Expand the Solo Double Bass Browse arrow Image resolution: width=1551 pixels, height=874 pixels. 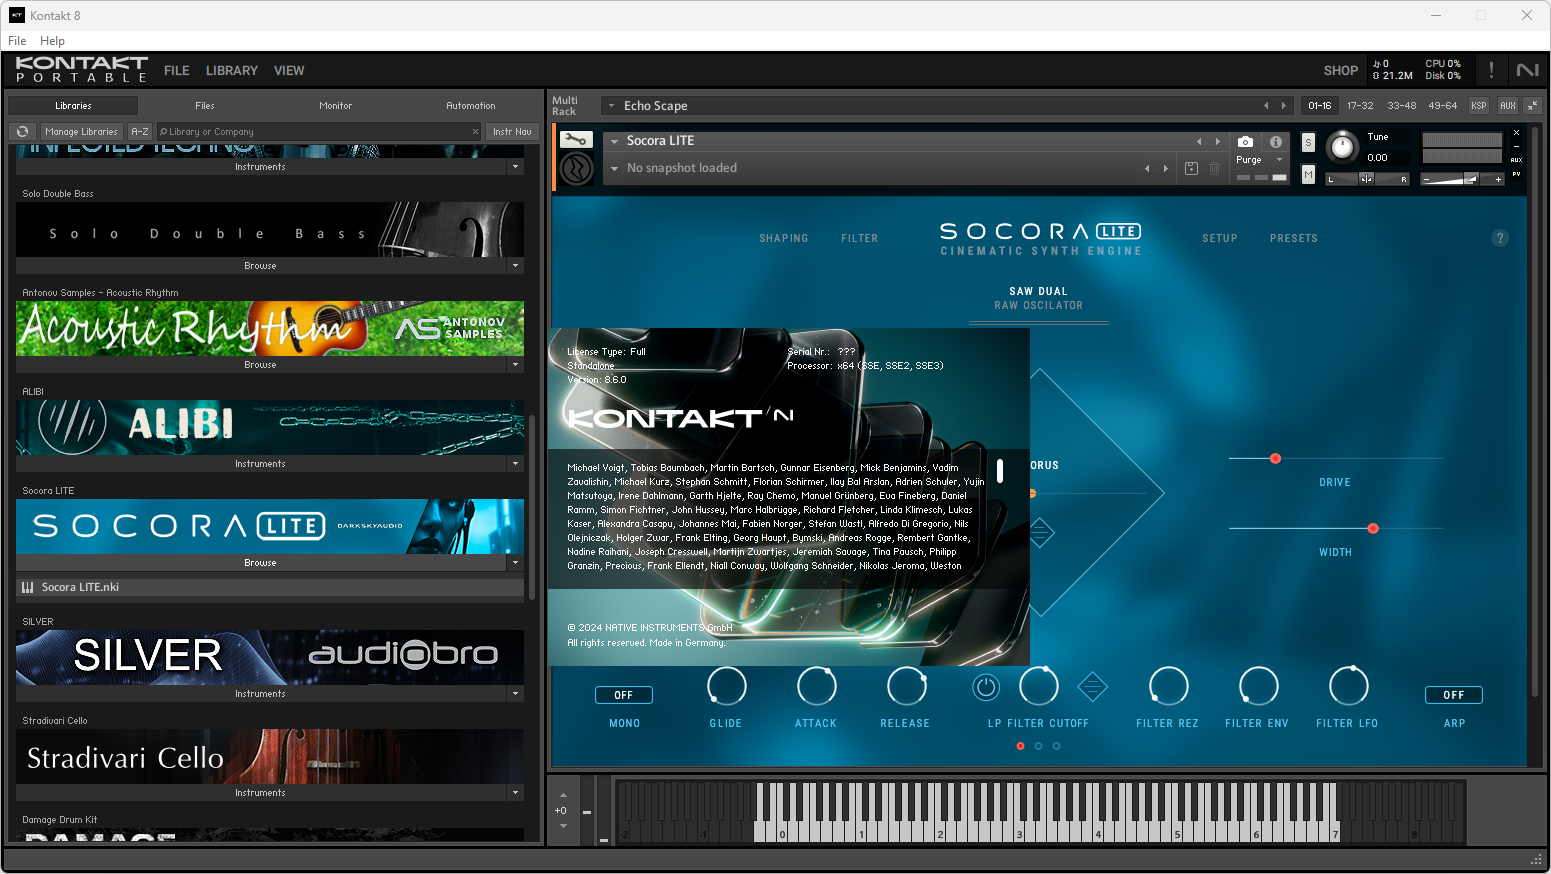(x=516, y=266)
